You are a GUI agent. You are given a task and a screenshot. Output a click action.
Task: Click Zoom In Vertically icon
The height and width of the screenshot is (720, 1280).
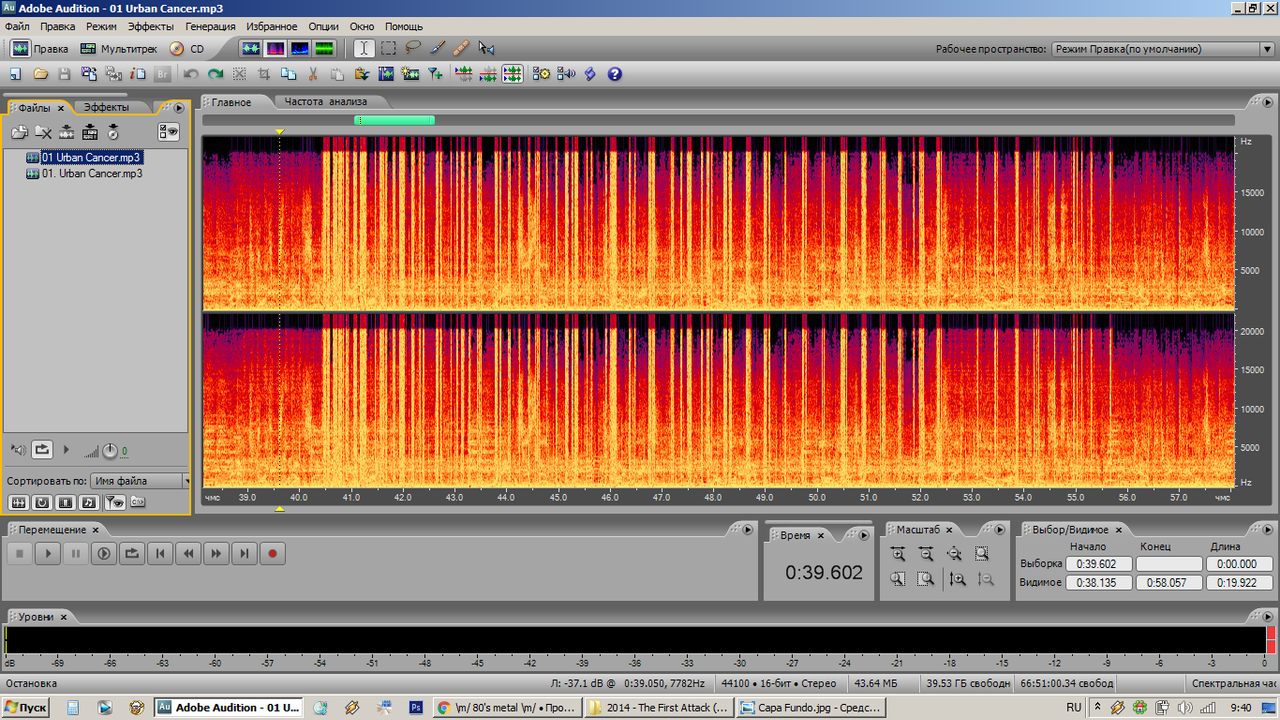click(x=957, y=578)
